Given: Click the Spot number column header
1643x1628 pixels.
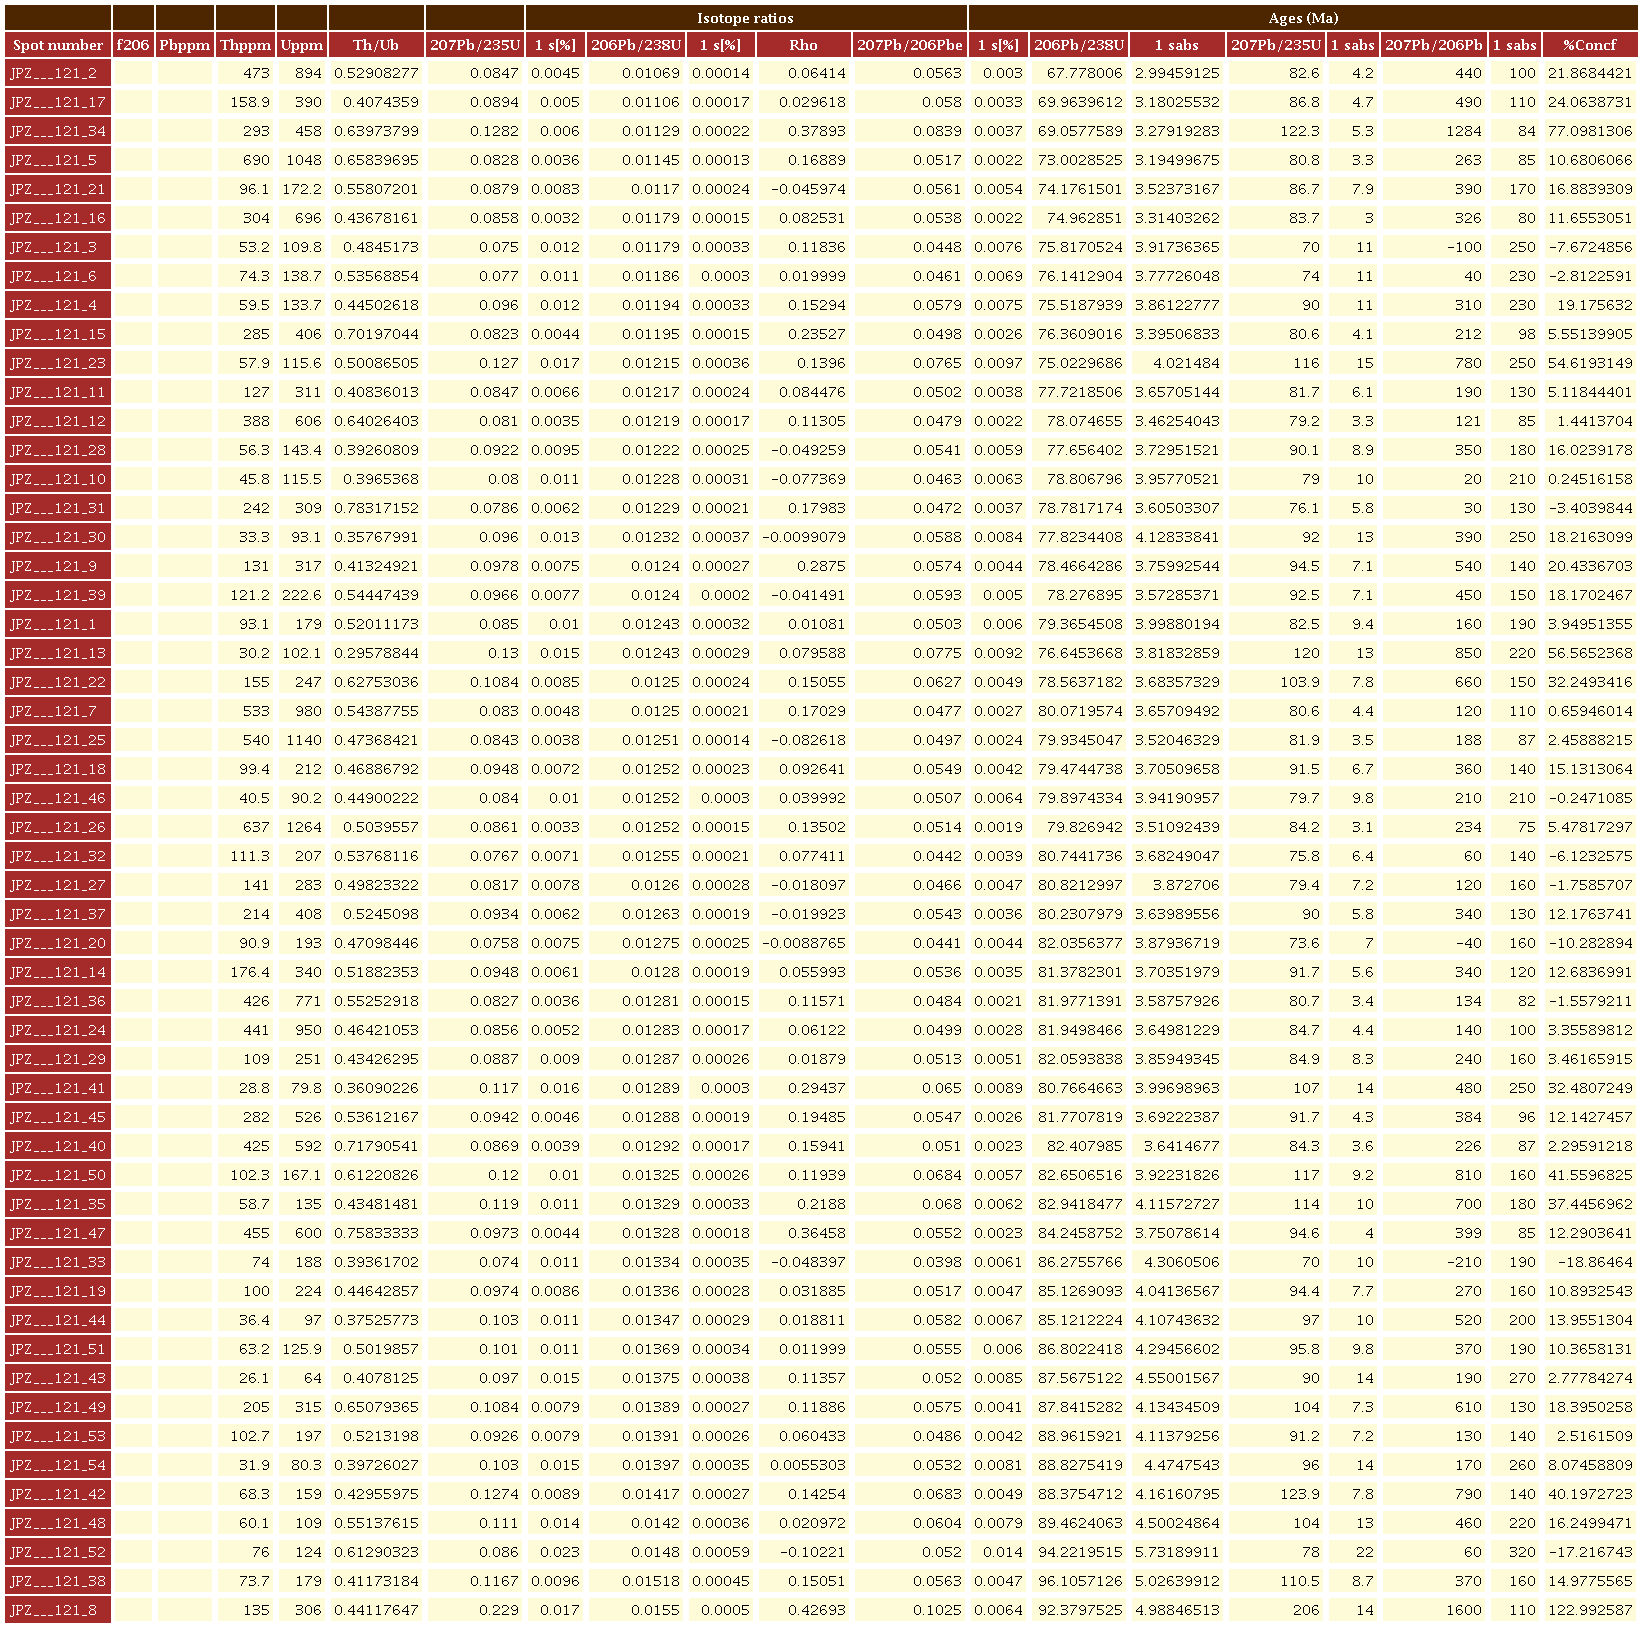Looking at the screenshot, I should [57, 44].
